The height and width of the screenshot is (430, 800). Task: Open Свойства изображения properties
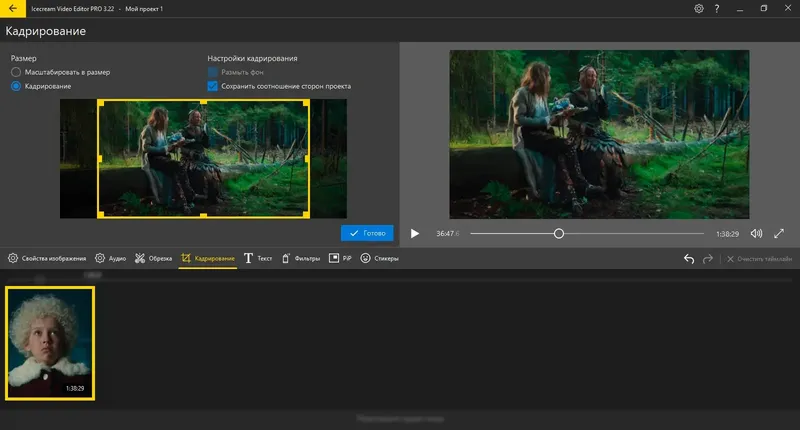(x=47, y=259)
